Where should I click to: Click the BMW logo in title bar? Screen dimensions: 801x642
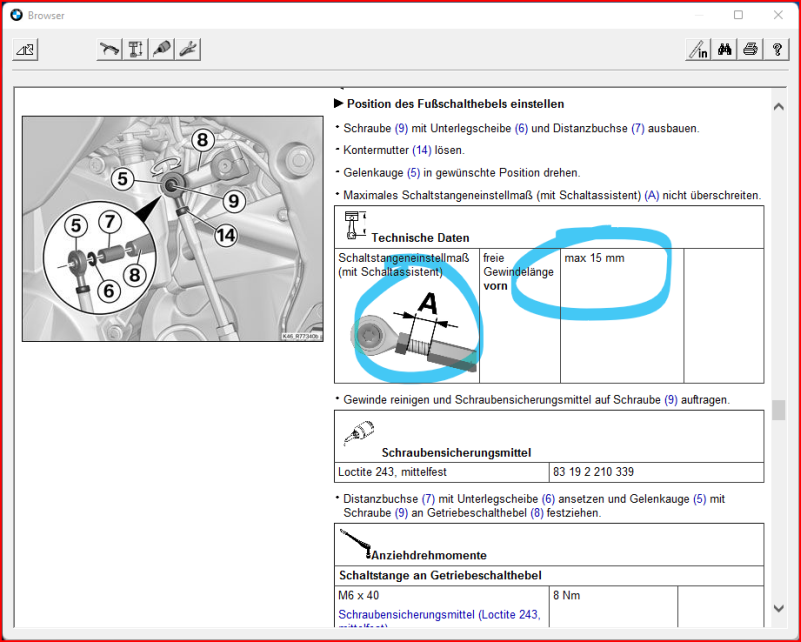coord(16,15)
